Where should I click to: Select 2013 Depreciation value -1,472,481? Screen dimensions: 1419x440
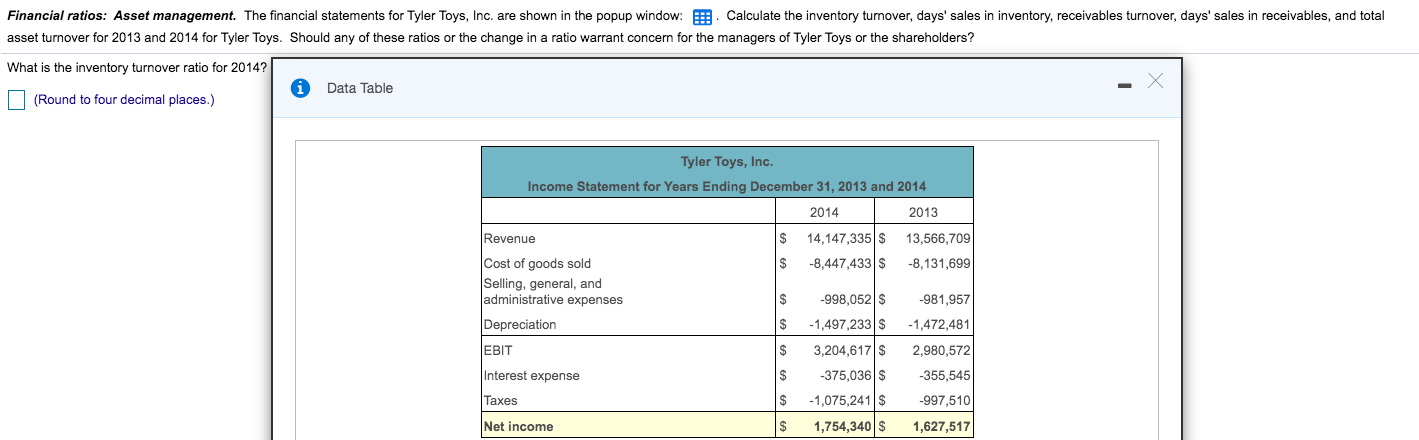940,325
